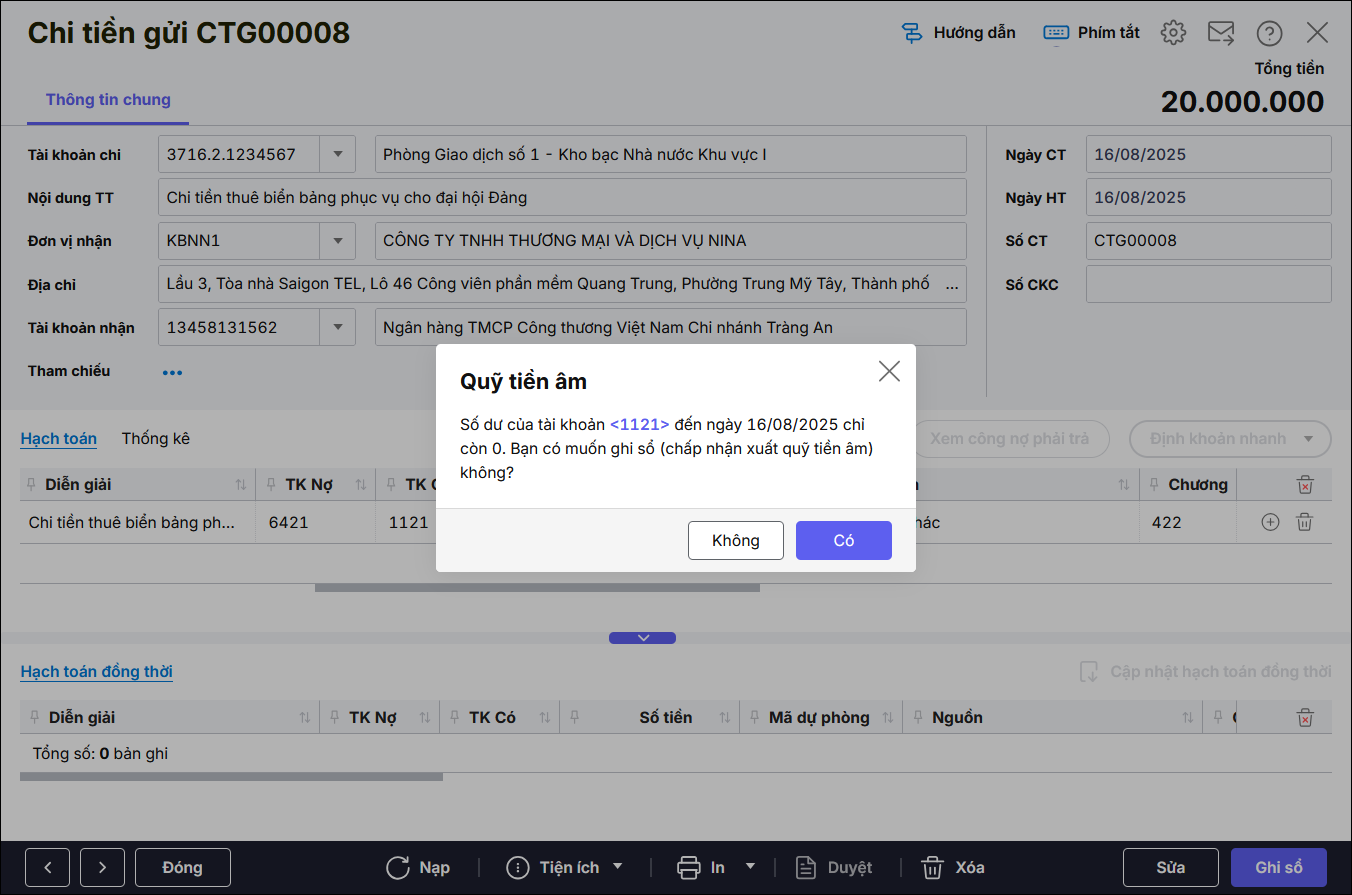Open the Tiện ích utilities menu
This screenshot has width=1352, height=895.
pyautogui.click(x=565, y=868)
